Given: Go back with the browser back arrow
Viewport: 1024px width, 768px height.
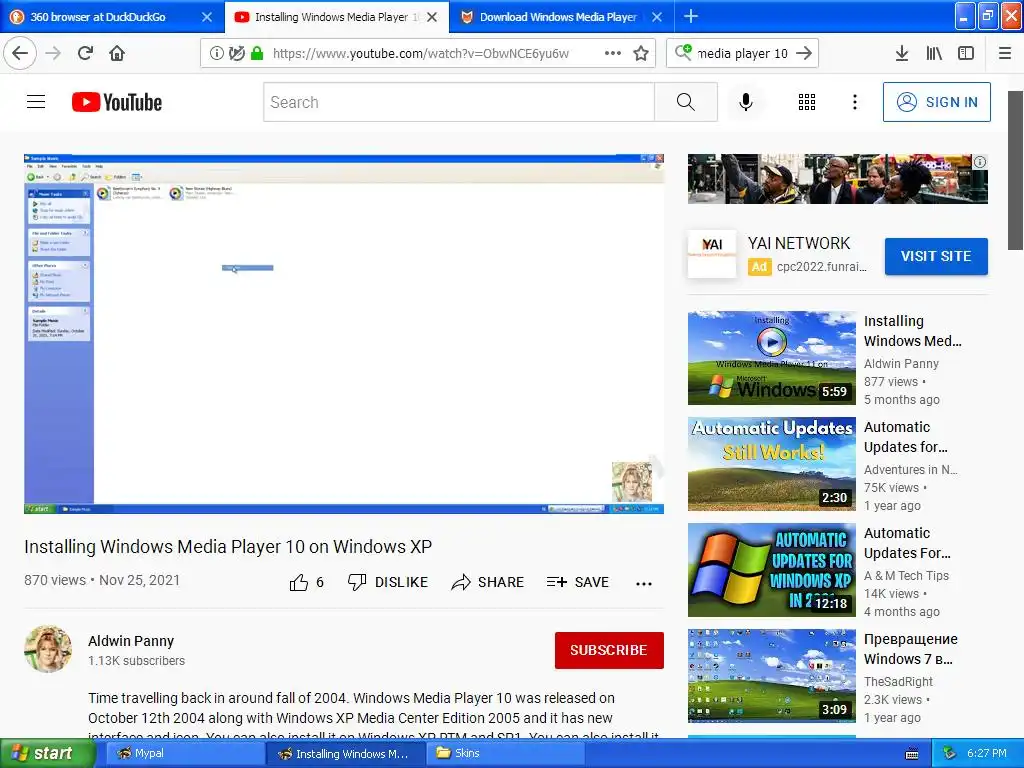Looking at the screenshot, I should [20, 53].
